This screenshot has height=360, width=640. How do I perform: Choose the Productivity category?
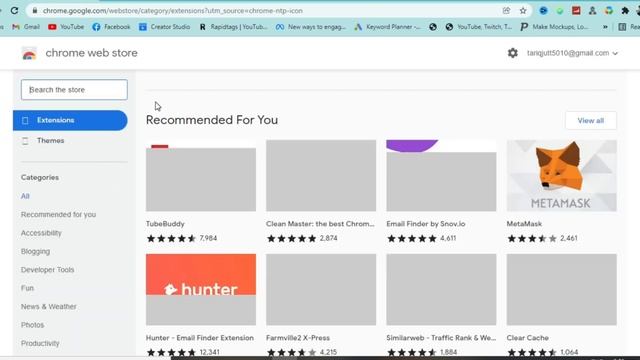click(40, 343)
